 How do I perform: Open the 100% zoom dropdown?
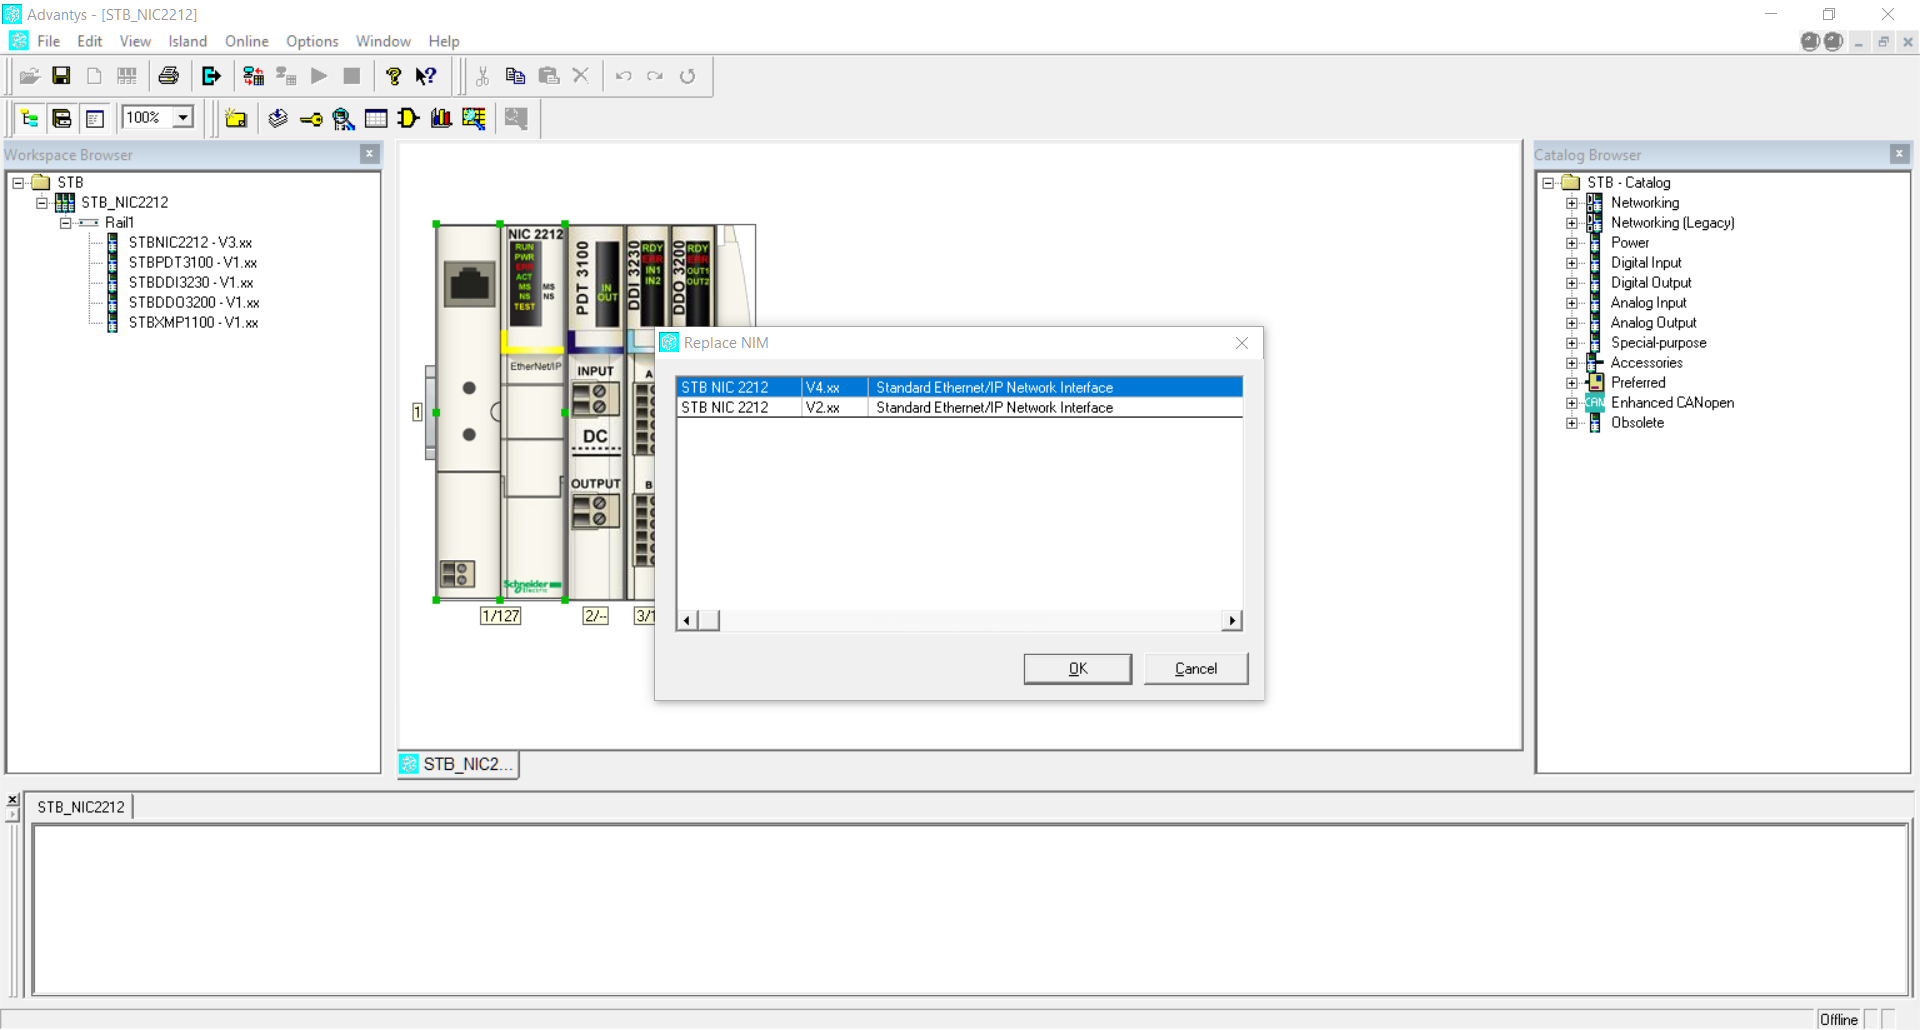click(183, 118)
